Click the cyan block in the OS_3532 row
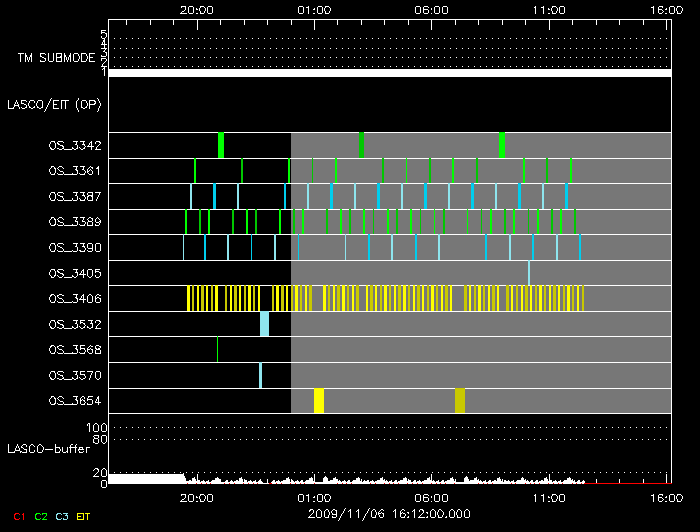This screenshot has height=532, width=700. [265, 324]
